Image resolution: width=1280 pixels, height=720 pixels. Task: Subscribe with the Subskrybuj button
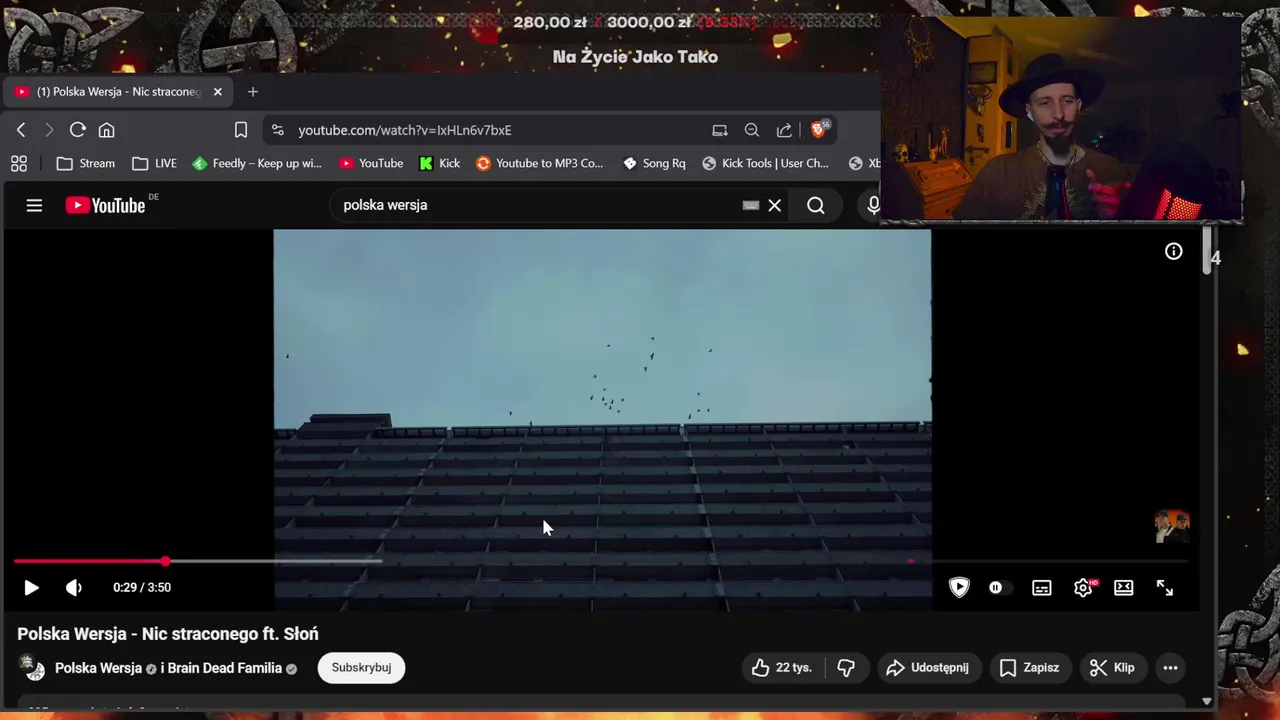pyautogui.click(x=361, y=668)
